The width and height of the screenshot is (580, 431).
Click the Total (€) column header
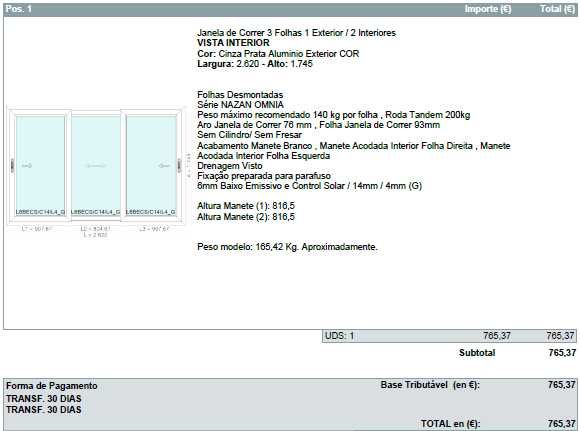pyautogui.click(x=557, y=9)
